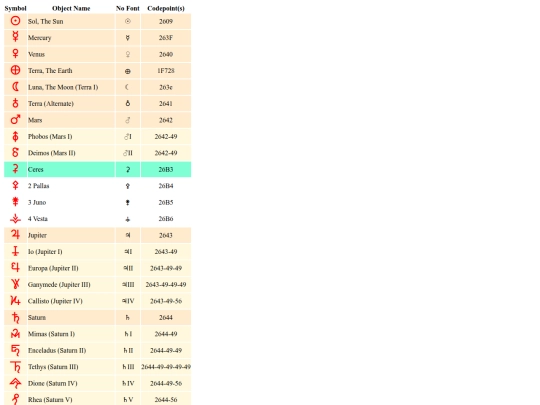Click the red Deimos symbol

15,153
